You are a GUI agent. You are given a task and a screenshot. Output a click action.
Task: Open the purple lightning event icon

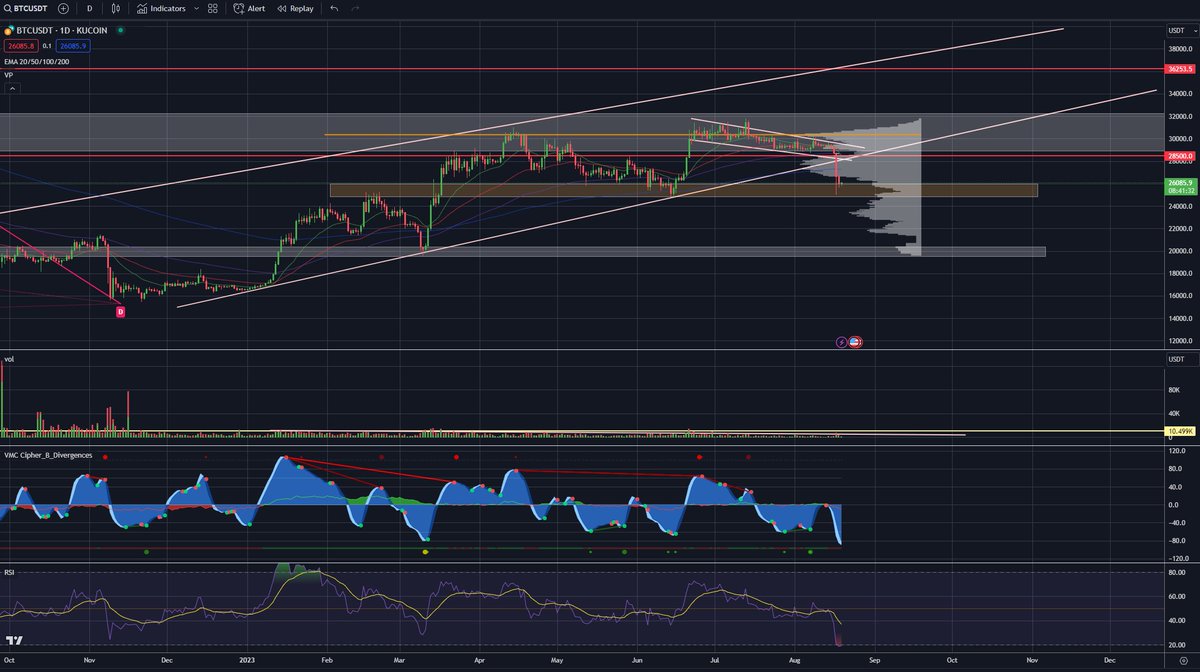[x=841, y=341]
